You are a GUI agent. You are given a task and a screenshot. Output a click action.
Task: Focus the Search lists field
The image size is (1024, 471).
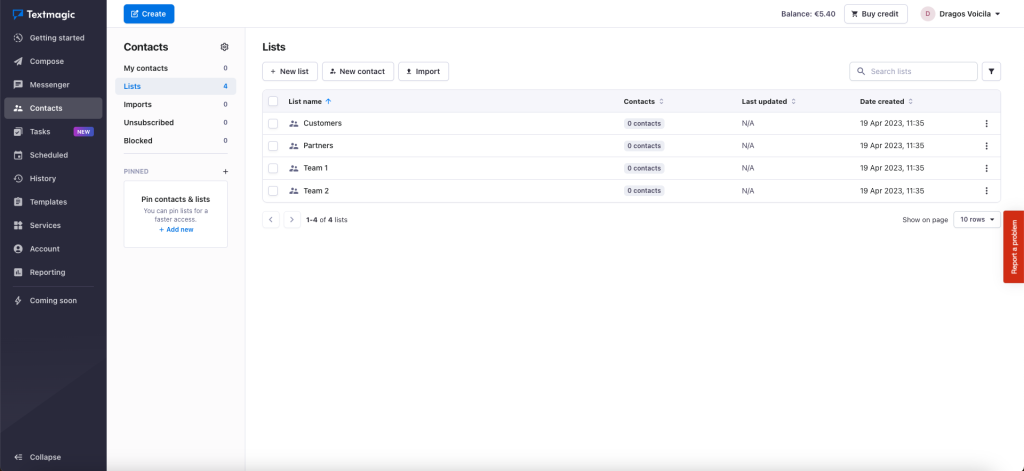[x=913, y=71]
